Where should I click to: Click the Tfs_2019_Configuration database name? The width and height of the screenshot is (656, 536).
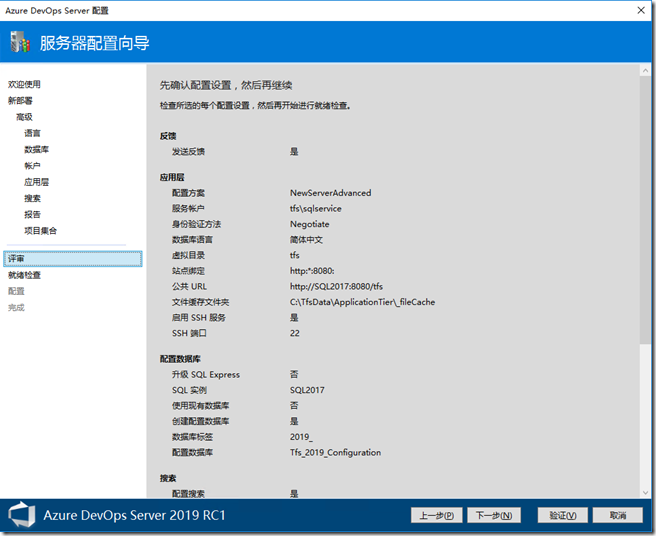point(336,453)
